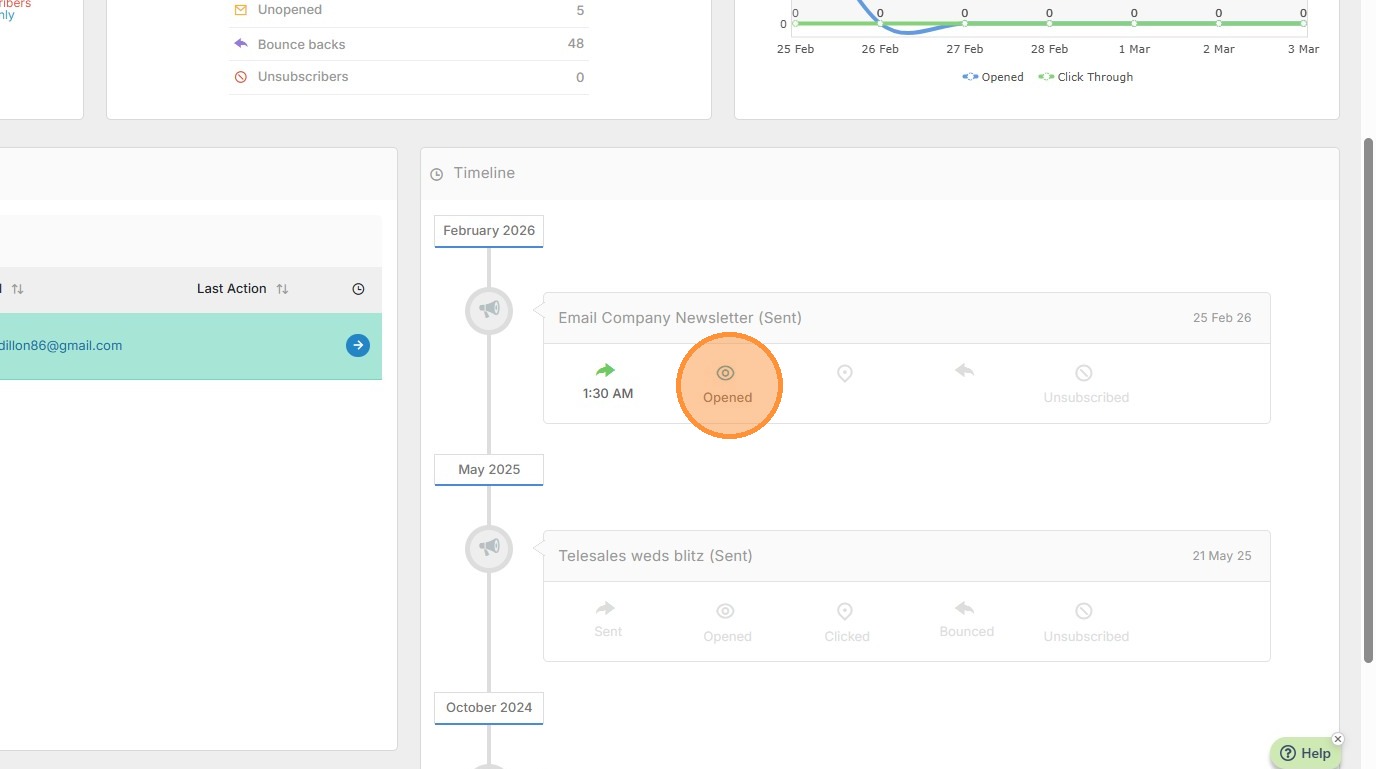1376x769 pixels.
Task: Click the Bounced arrow icon in Telesales weds blitz
Action: [x=965, y=608]
